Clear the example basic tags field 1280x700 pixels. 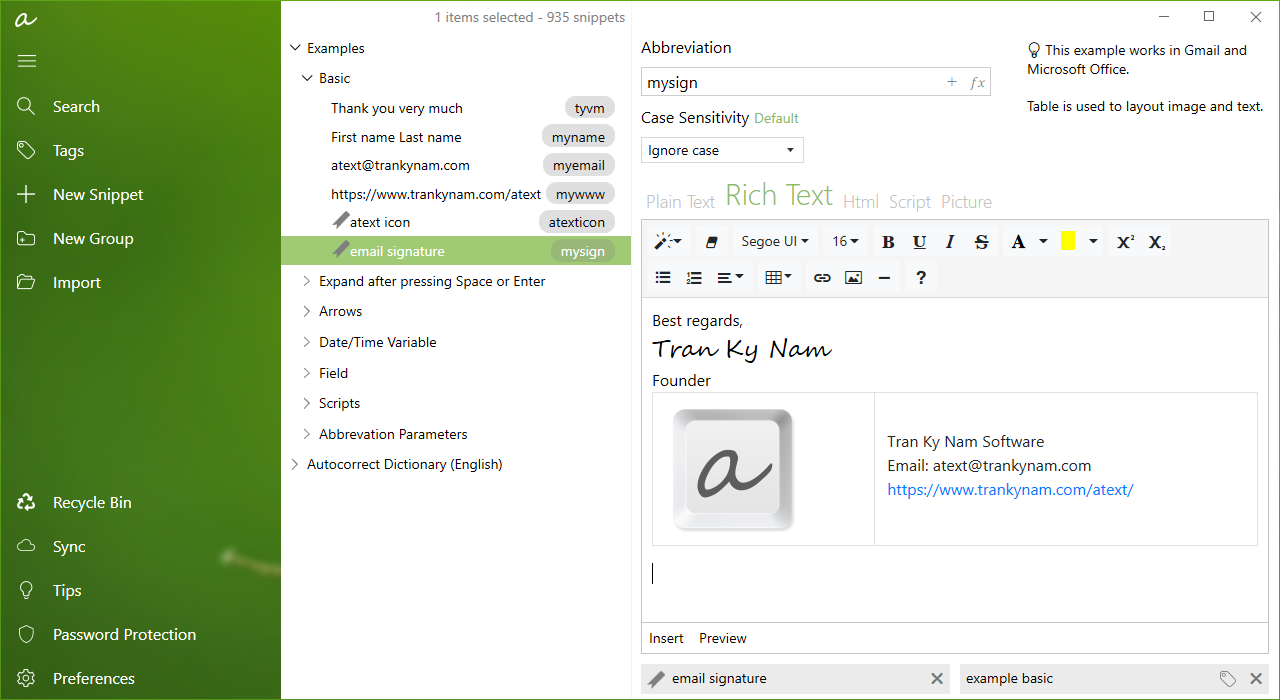tap(1256, 679)
